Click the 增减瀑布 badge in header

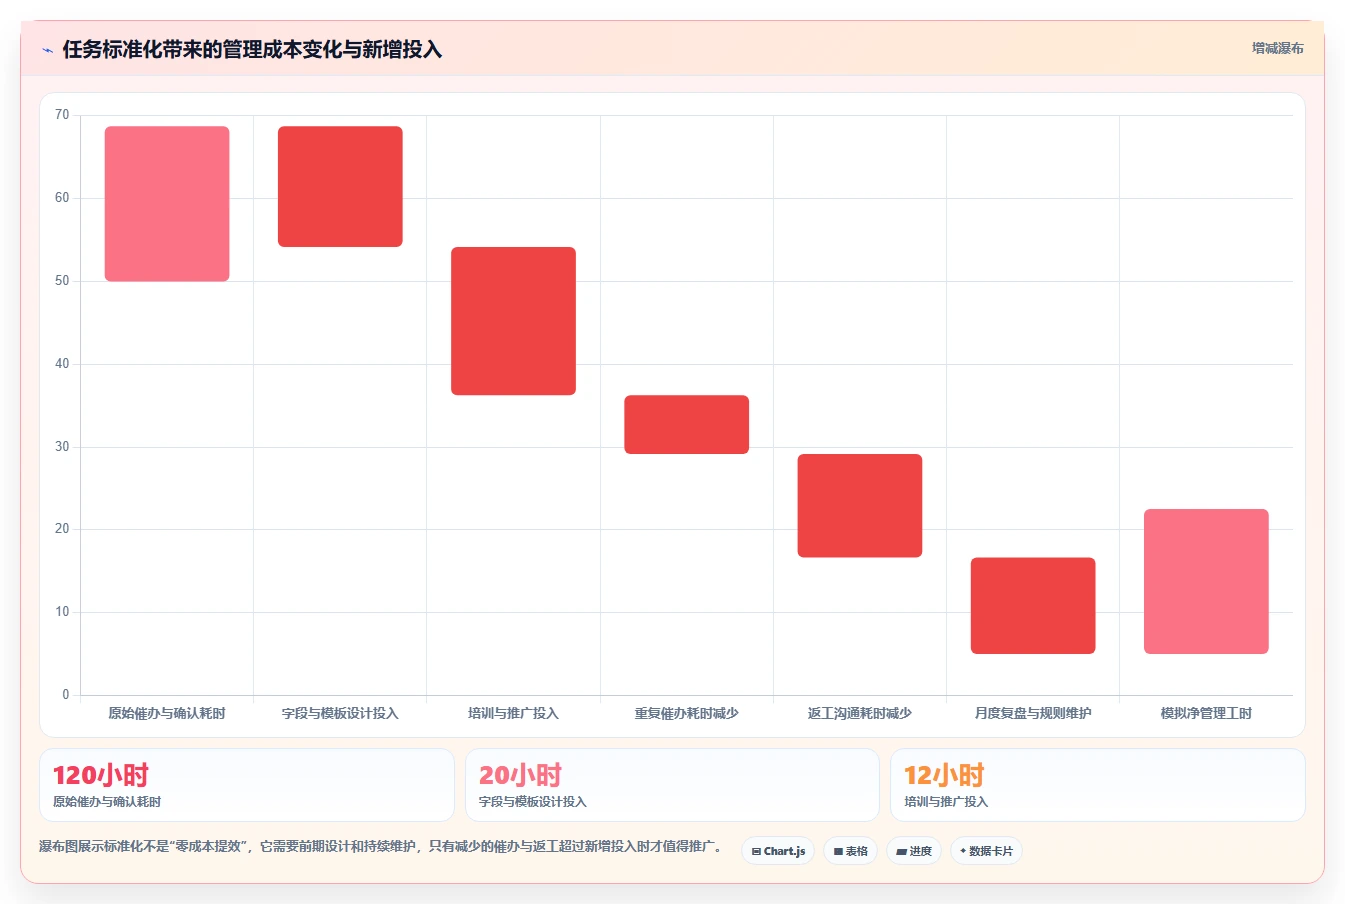(x=1277, y=48)
